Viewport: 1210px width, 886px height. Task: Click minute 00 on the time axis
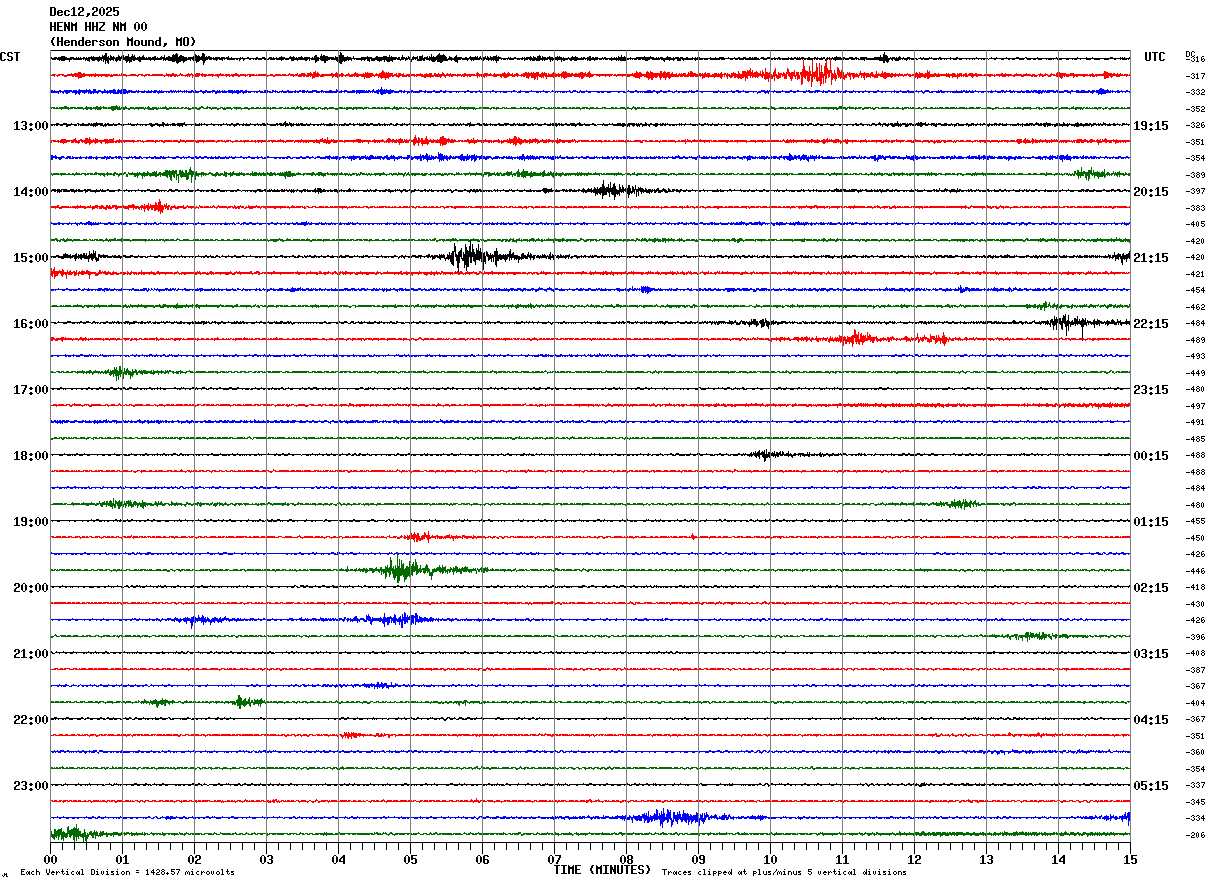(50, 859)
